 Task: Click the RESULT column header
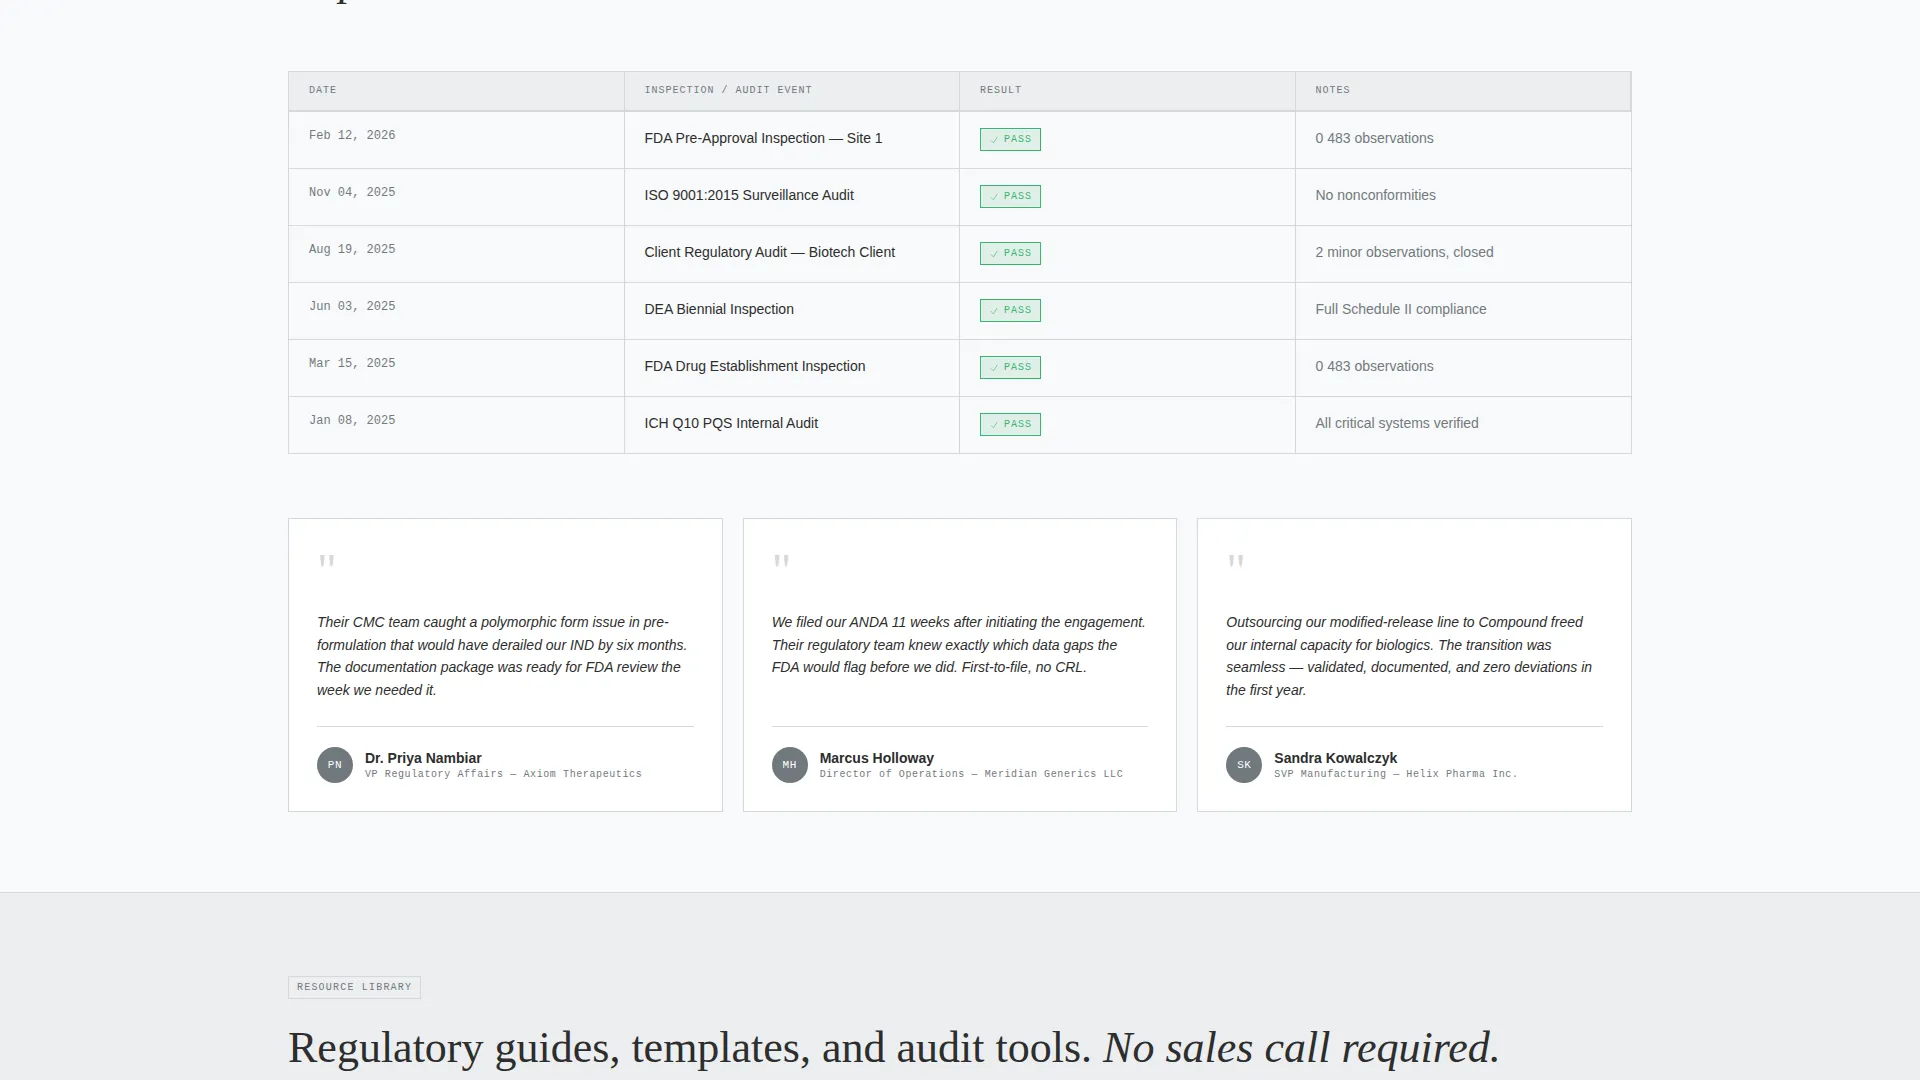(1127, 90)
